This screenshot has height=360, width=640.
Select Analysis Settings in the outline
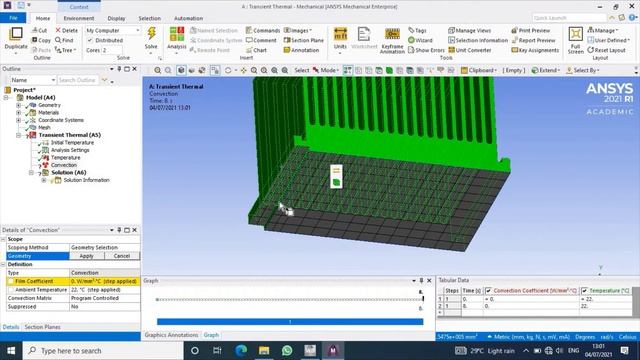pyautogui.click(x=70, y=150)
